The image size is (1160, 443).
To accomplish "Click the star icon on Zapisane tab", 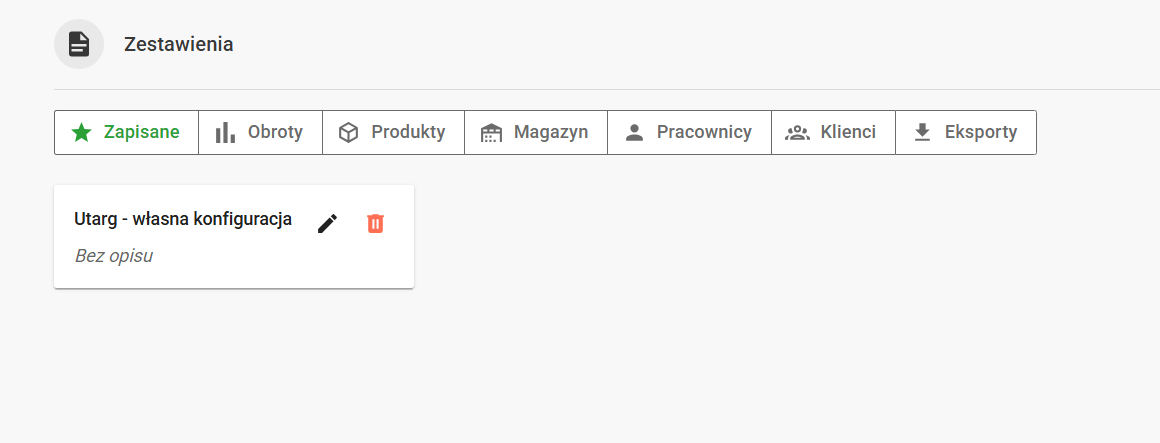I will [x=82, y=132].
